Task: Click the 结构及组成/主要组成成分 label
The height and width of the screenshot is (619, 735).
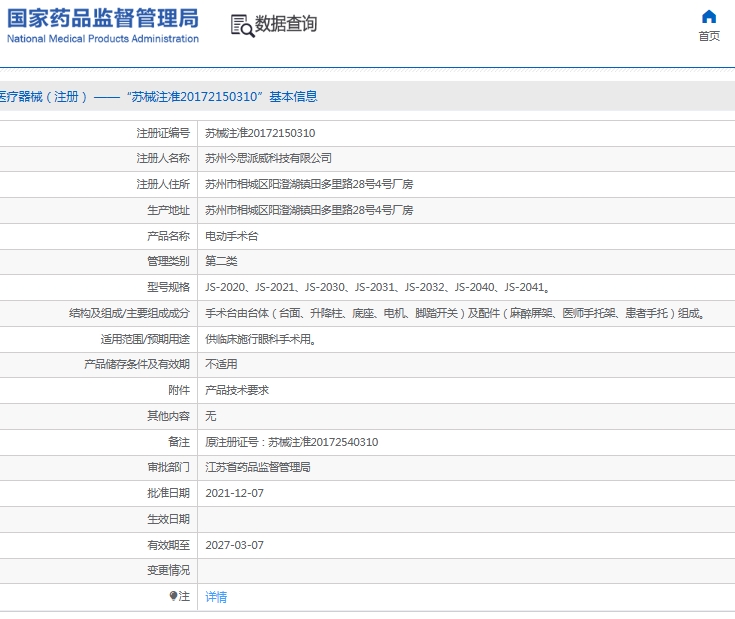Action: click(129, 313)
